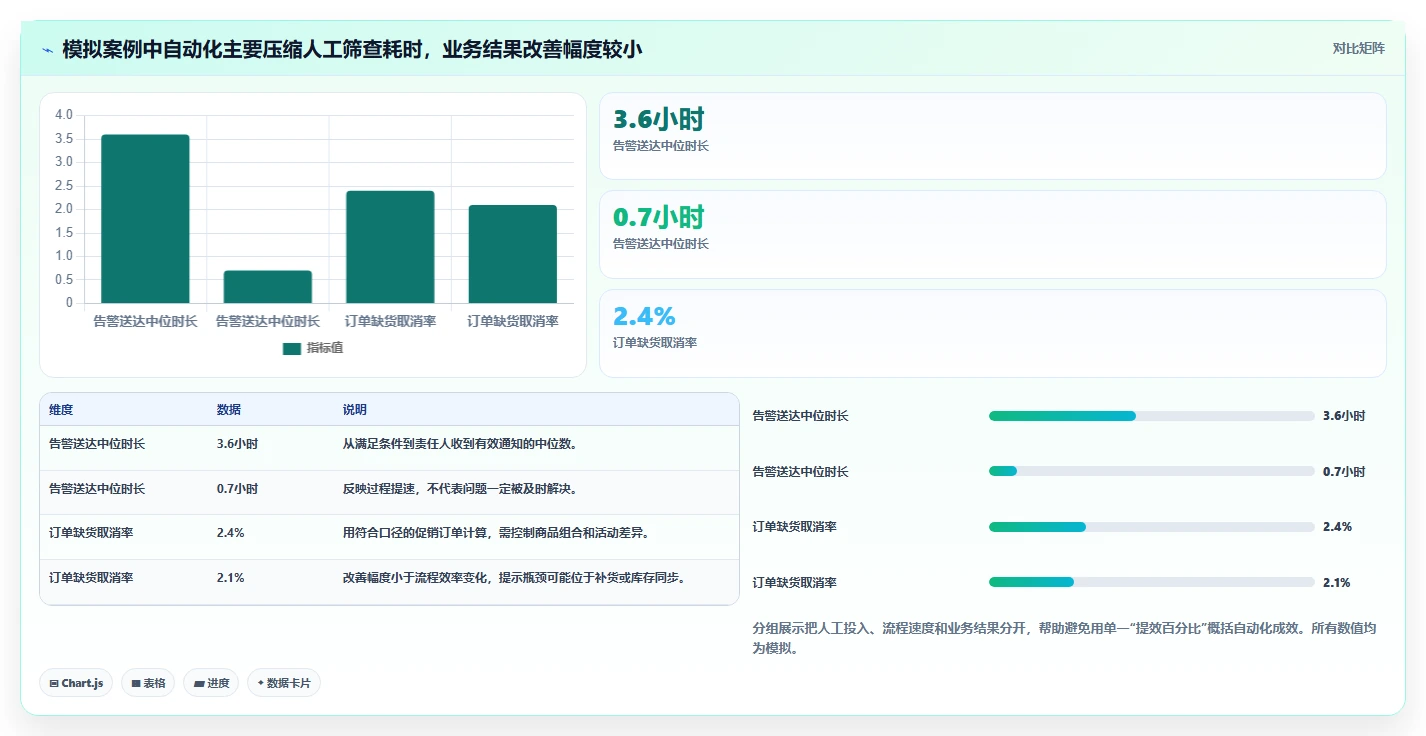Image resolution: width=1426 pixels, height=736 pixels.
Task: Click the lightning icon beside the title
Action: (48, 49)
